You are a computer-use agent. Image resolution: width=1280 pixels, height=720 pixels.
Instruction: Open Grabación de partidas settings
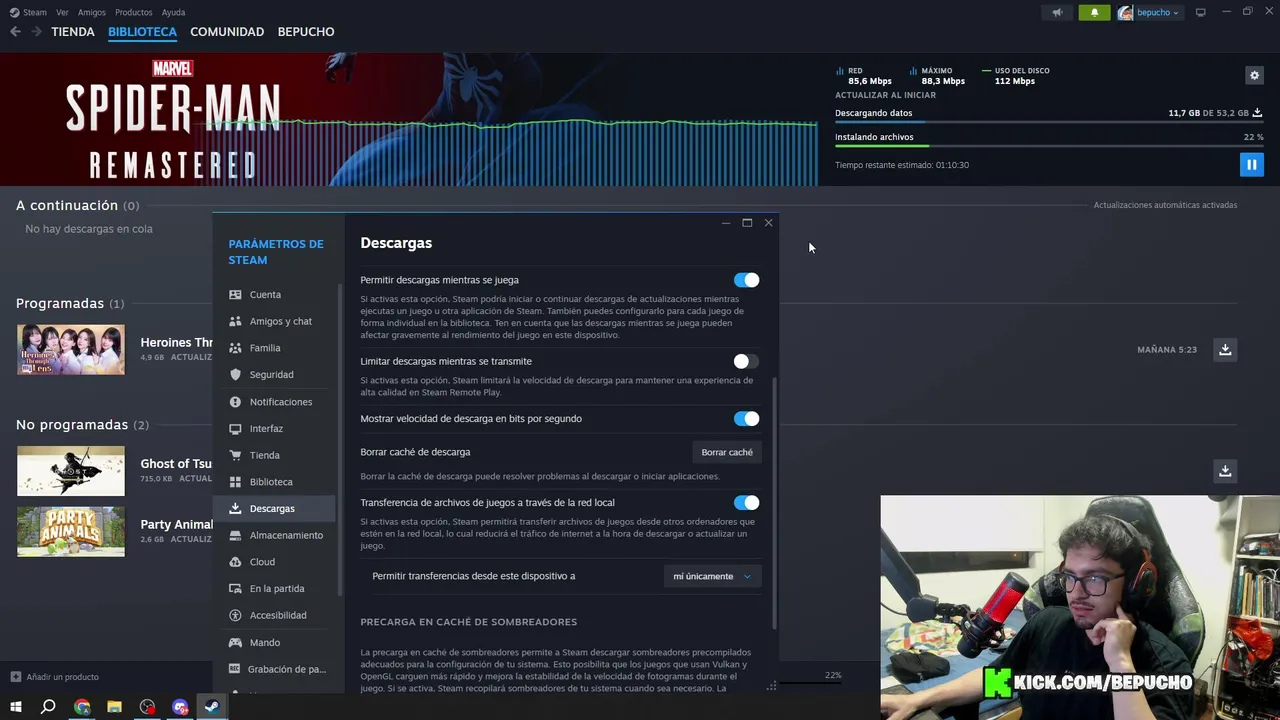point(278,669)
